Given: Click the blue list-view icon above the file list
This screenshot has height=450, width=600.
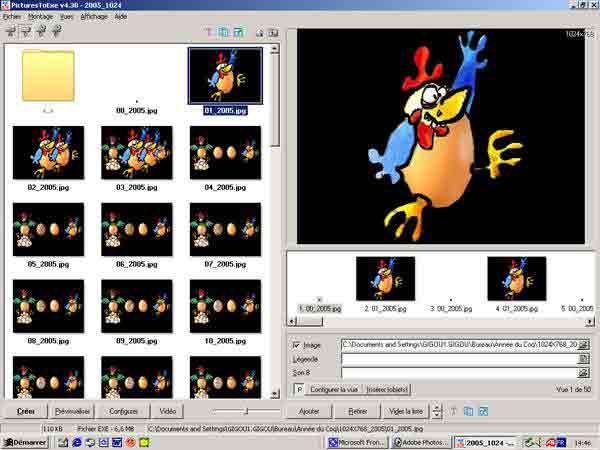Looking at the screenshot, I should tap(224, 33).
